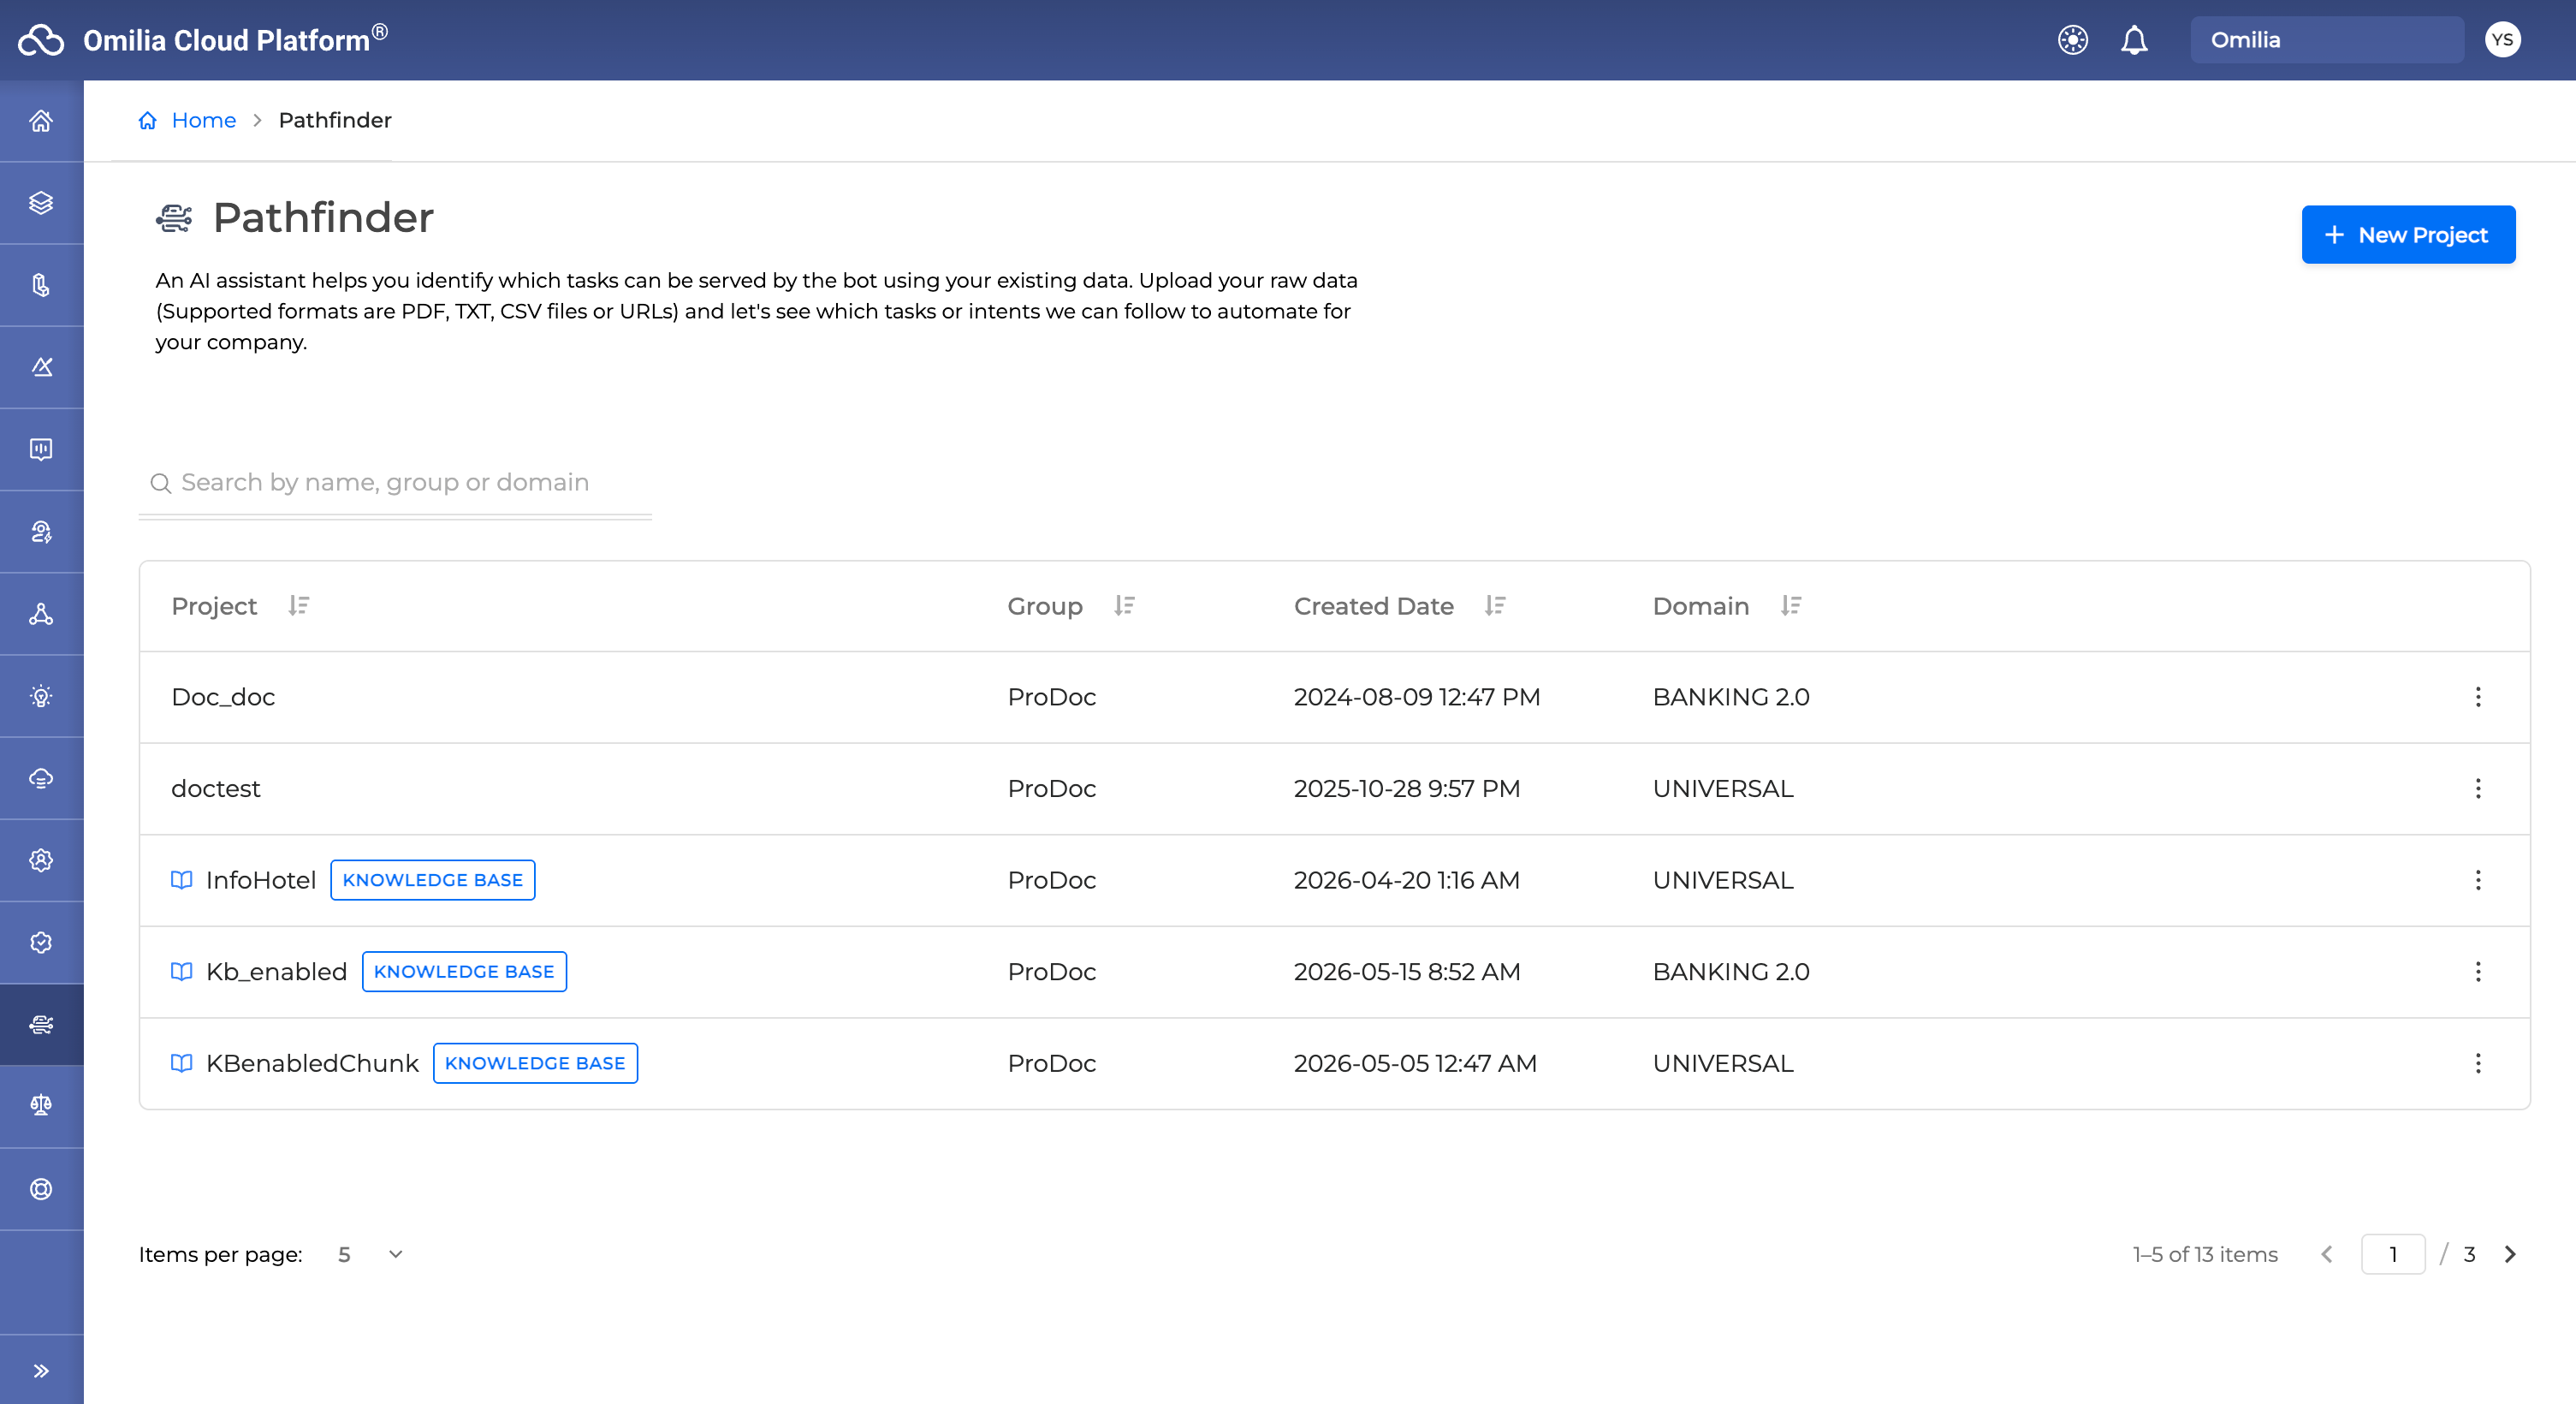Click the book icon beside KBenabledChunk

(181, 1063)
